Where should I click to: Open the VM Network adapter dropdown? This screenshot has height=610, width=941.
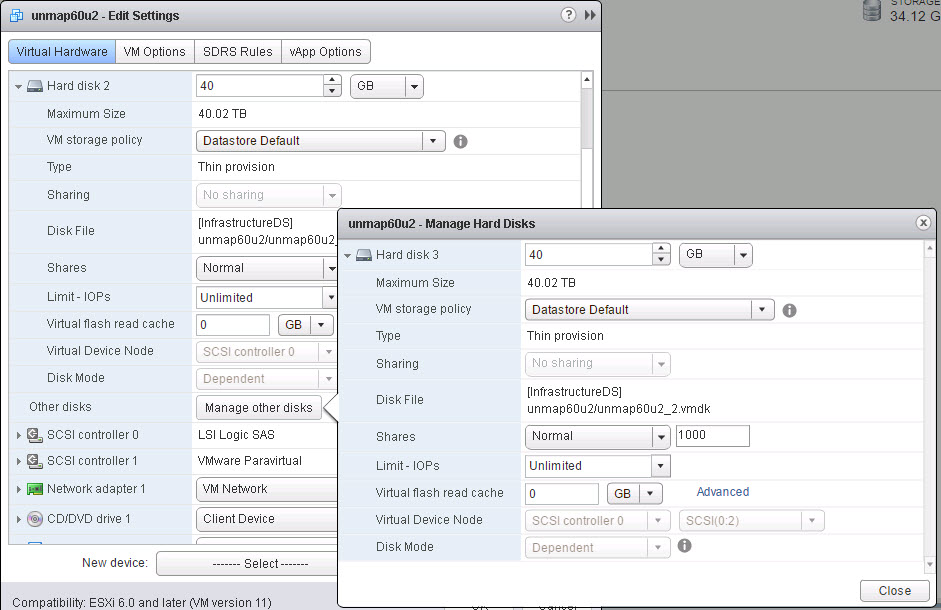(x=266, y=489)
